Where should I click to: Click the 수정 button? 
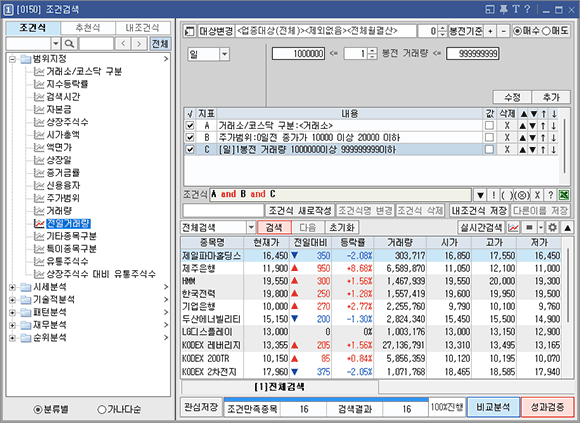pyautogui.click(x=512, y=97)
